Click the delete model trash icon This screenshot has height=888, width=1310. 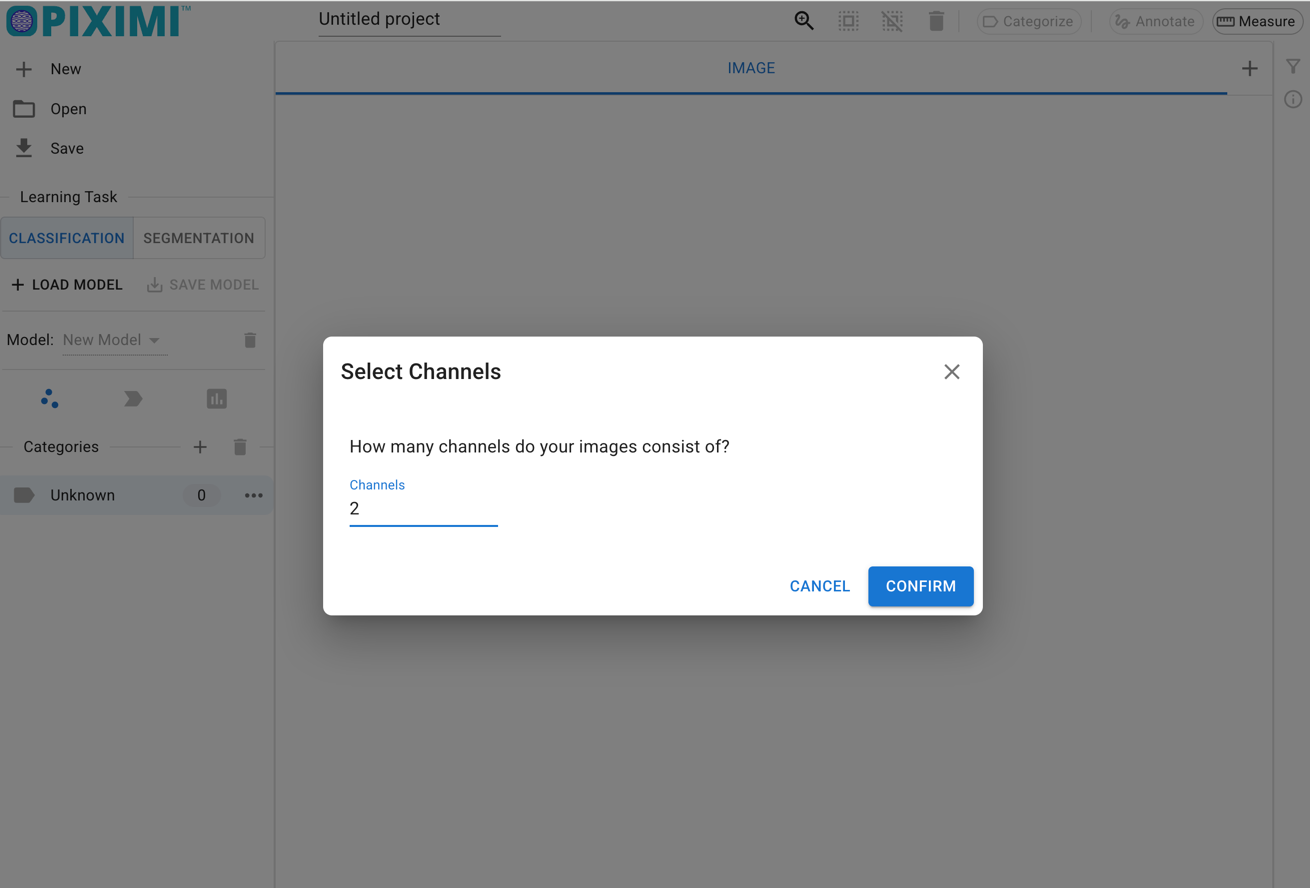point(250,340)
